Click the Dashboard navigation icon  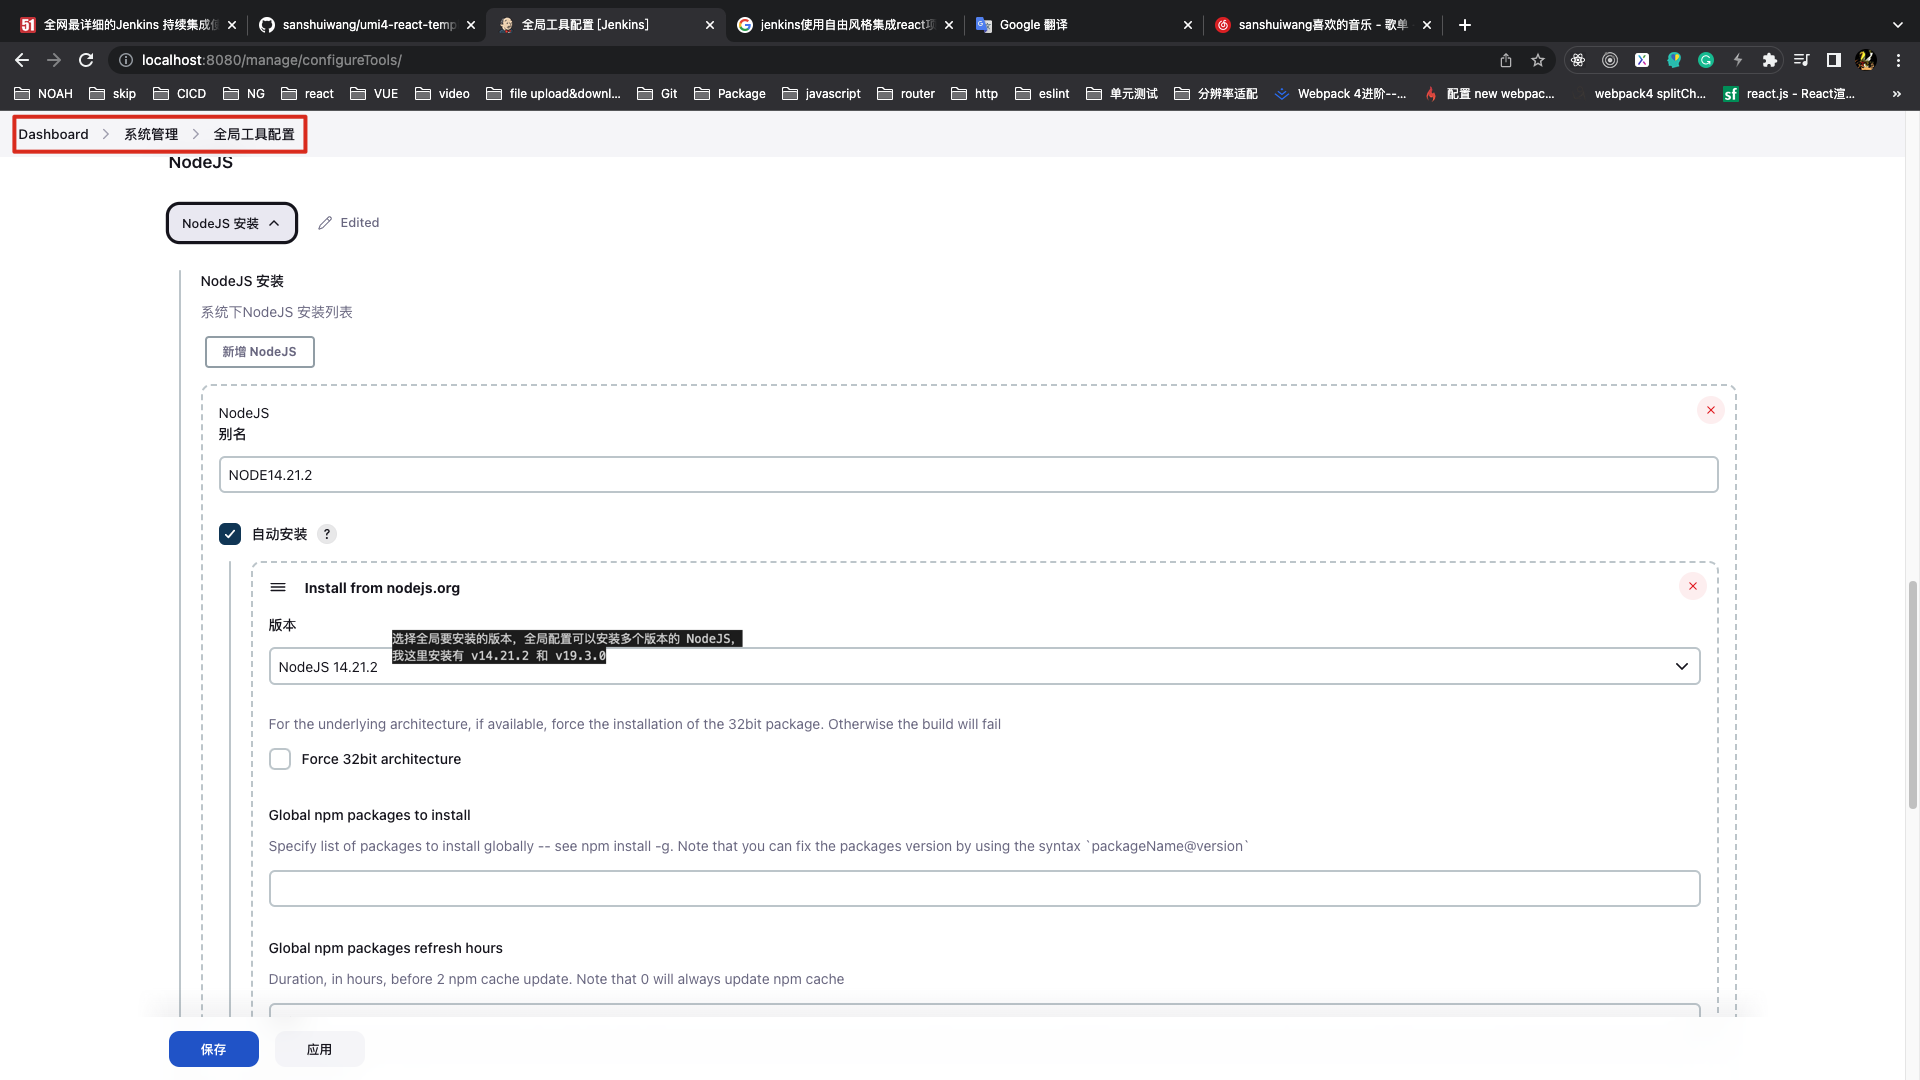tap(53, 133)
